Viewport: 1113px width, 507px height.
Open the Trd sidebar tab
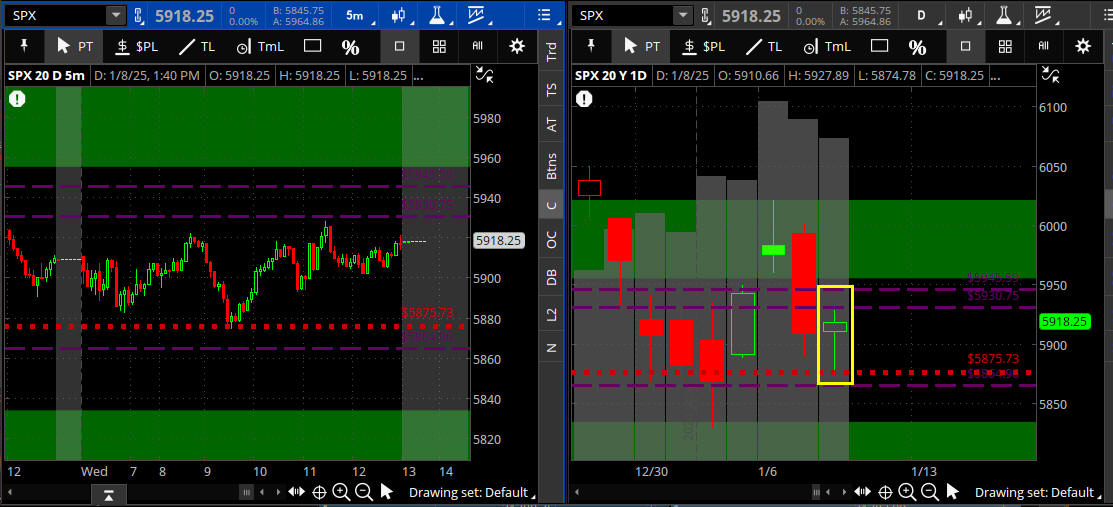point(551,53)
